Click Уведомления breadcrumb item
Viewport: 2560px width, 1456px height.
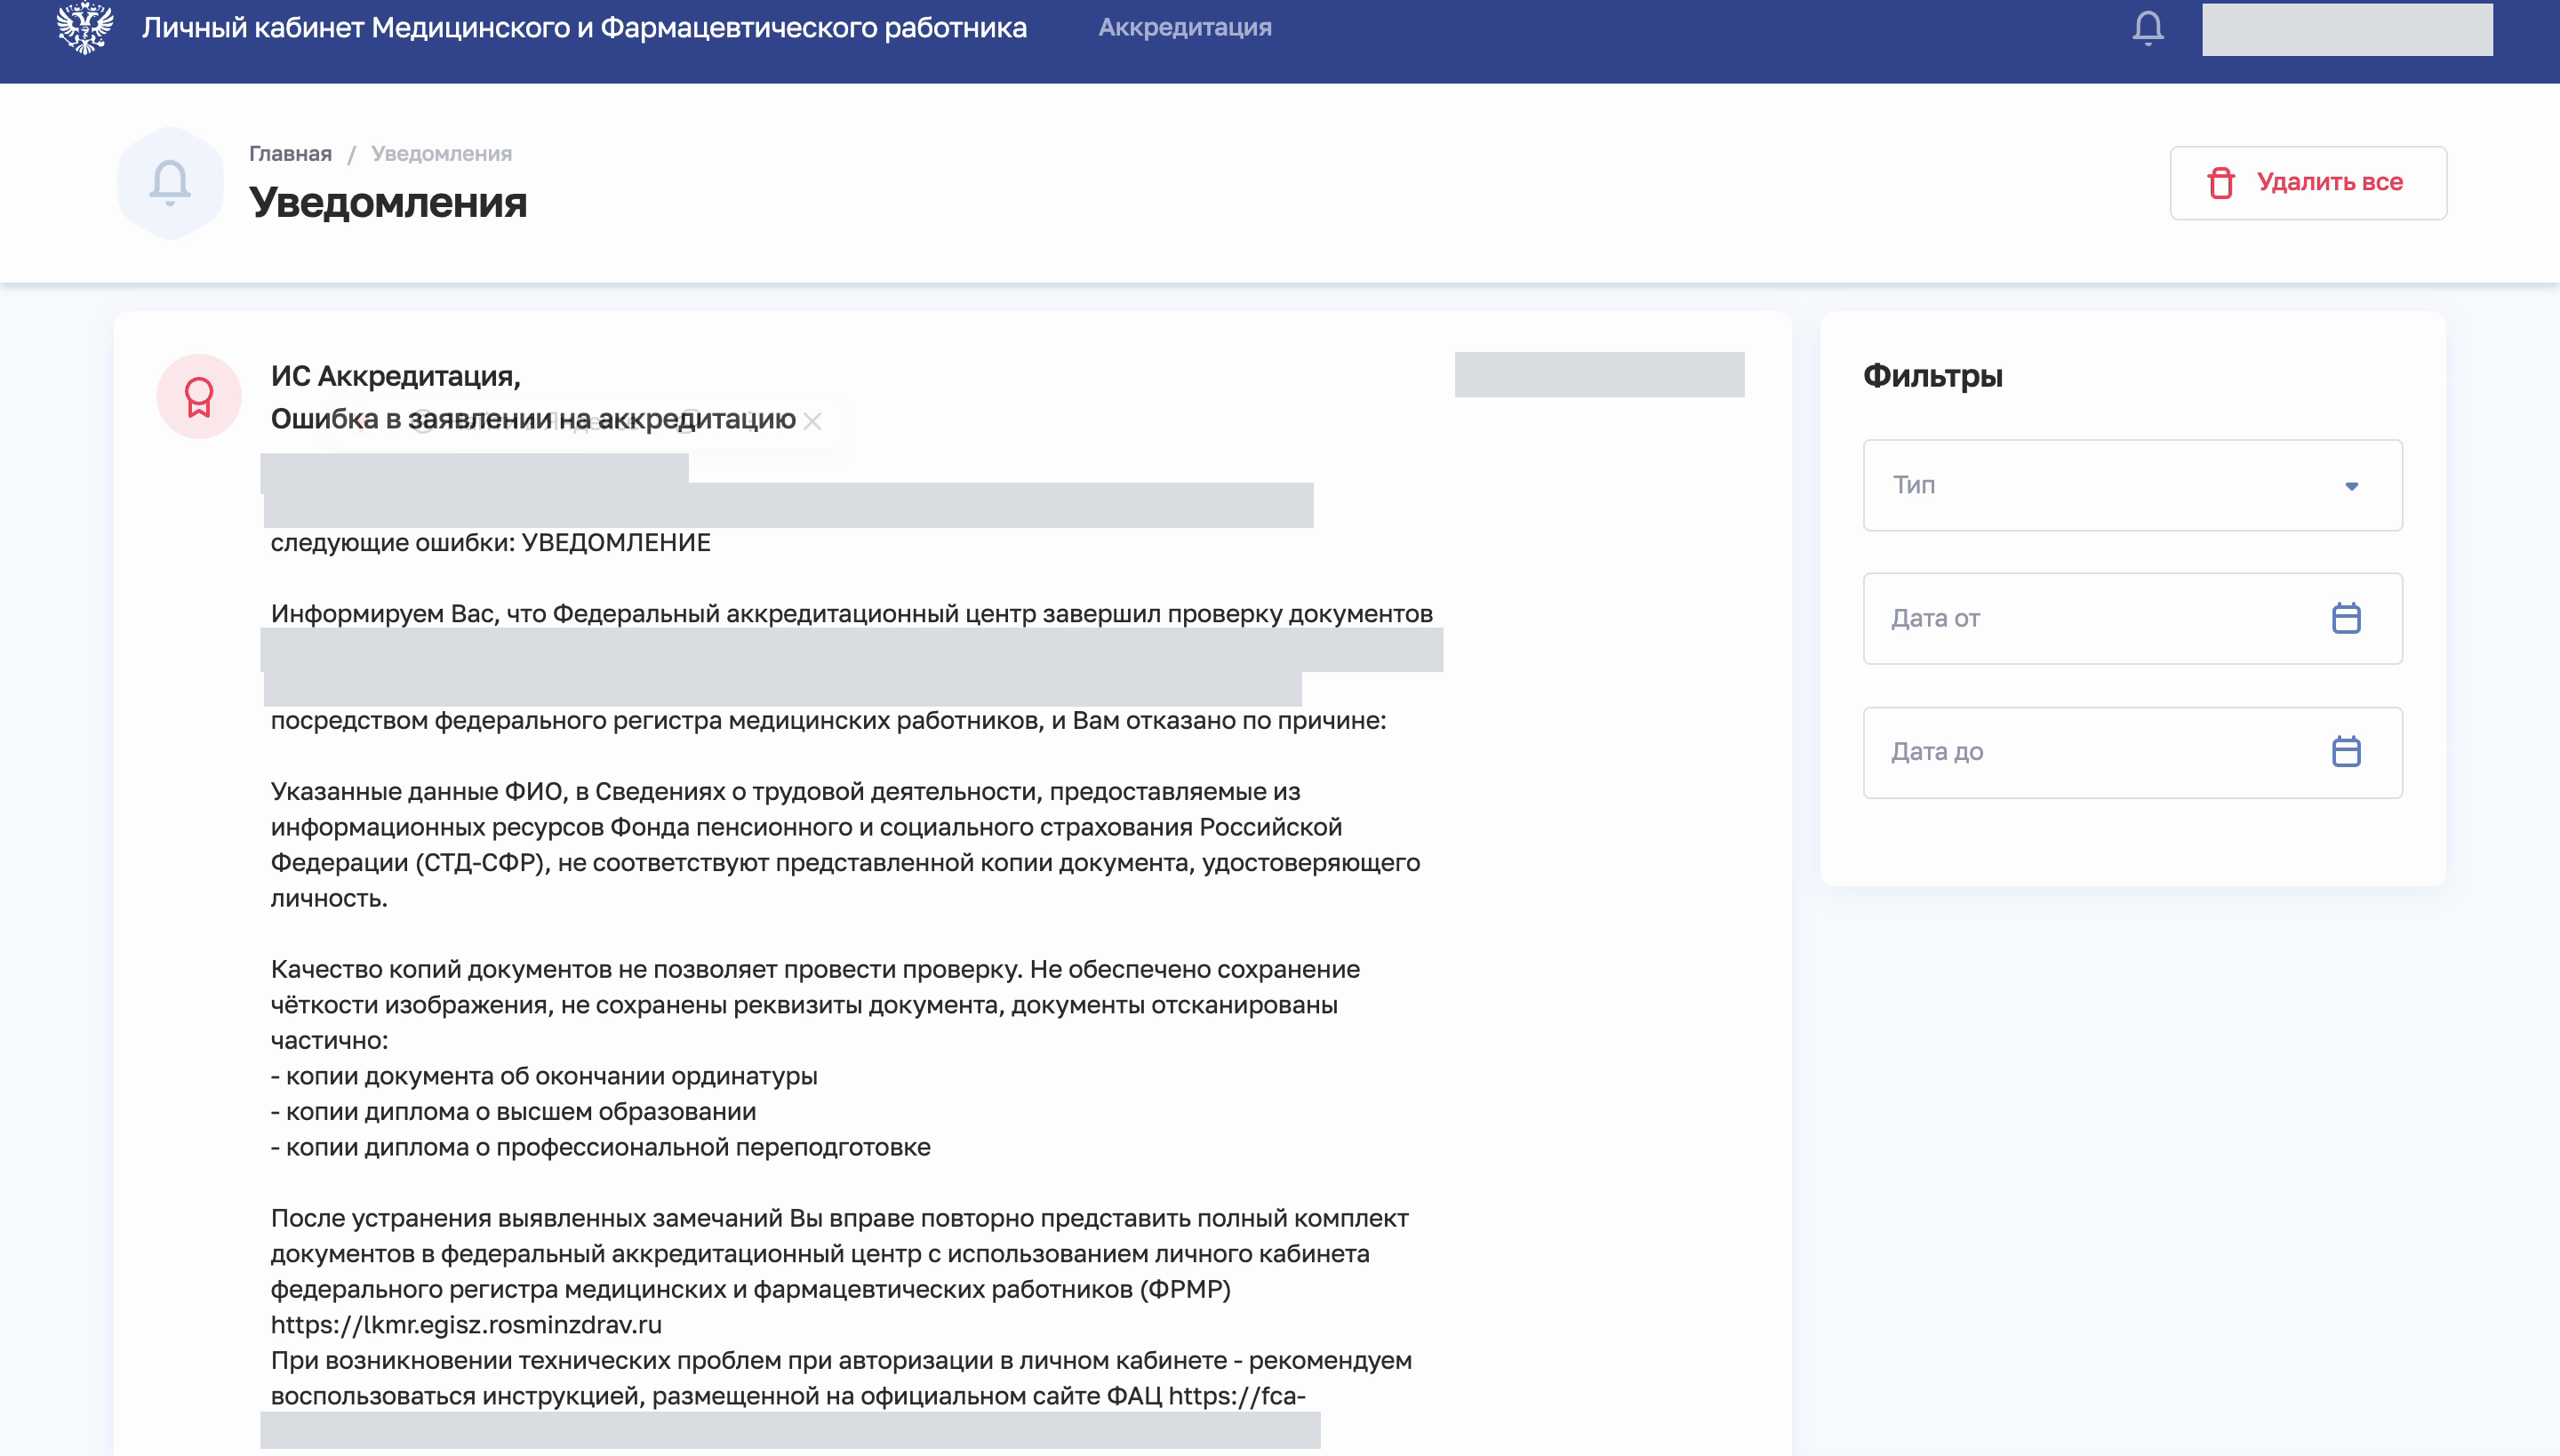[441, 153]
